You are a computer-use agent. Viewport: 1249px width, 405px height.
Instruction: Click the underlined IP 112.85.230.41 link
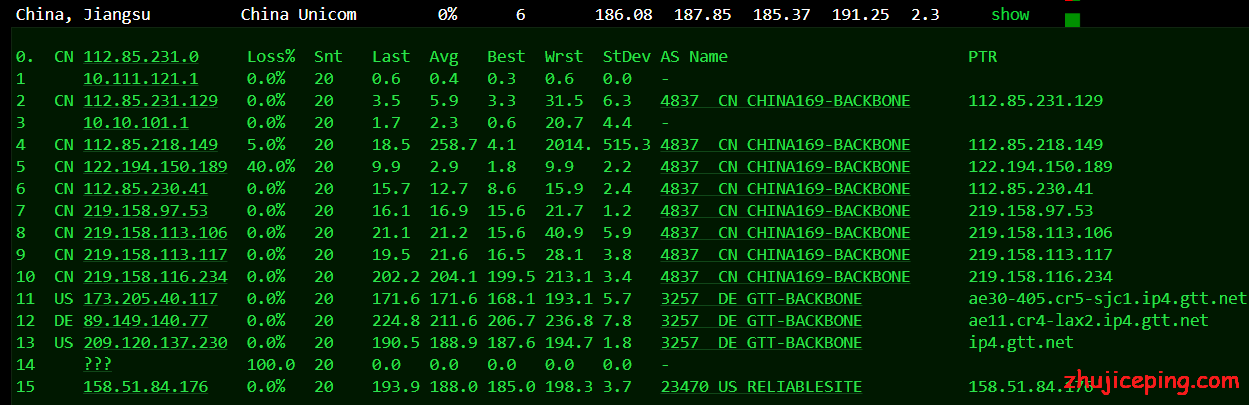146,189
